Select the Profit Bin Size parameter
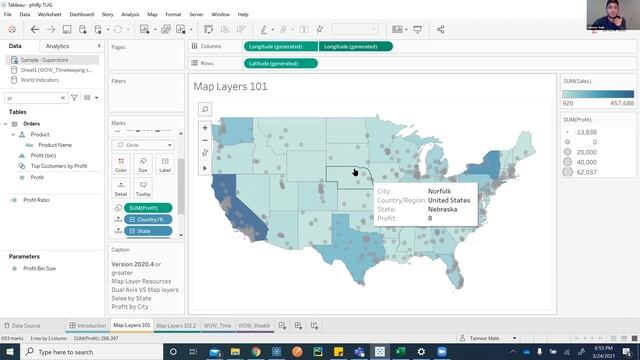 point(39,269)
